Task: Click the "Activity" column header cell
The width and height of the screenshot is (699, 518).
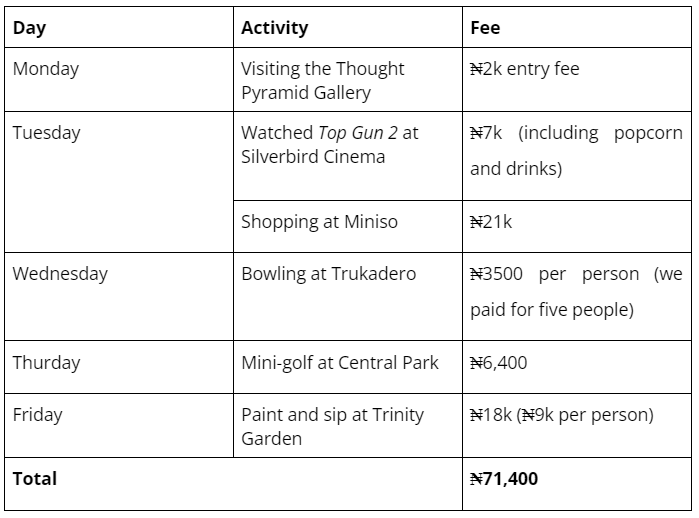Action: click(275, 28)
